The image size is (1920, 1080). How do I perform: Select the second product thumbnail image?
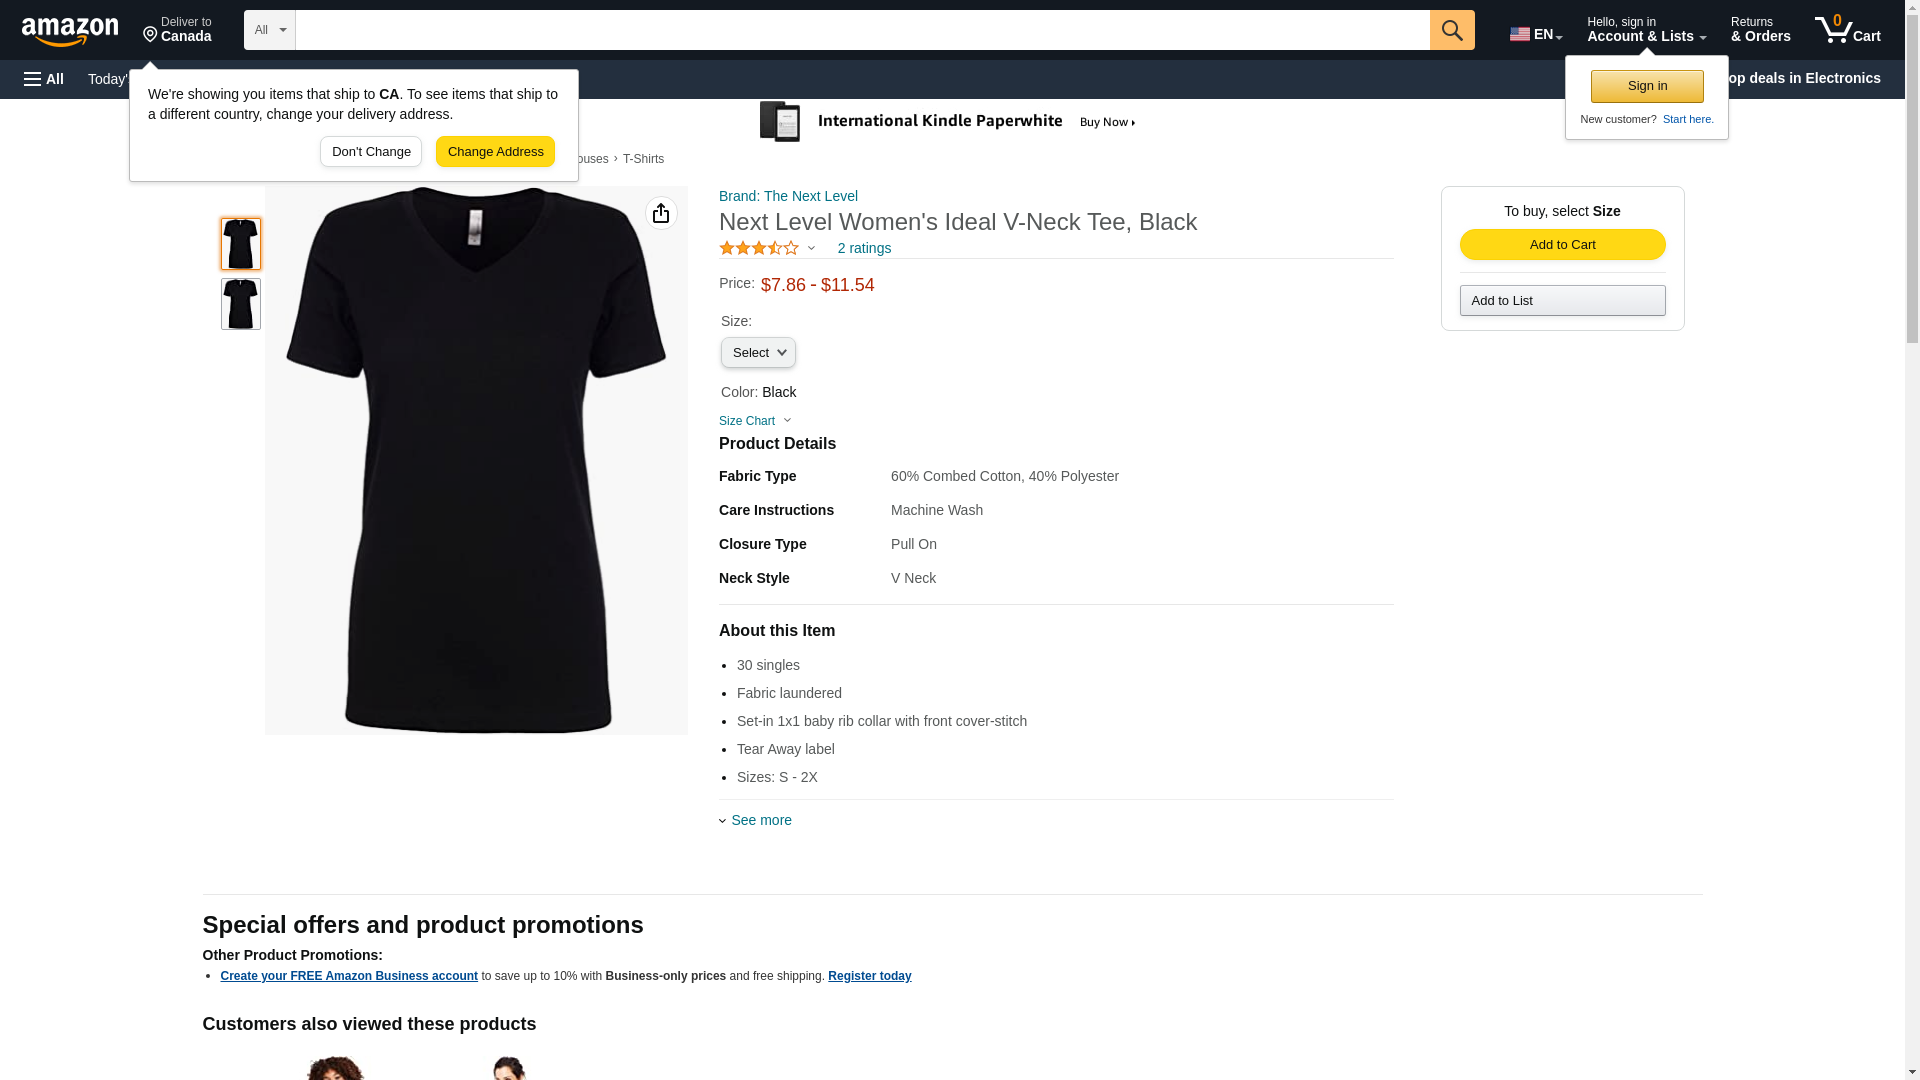pyautogui.click(x=241, y=304)
